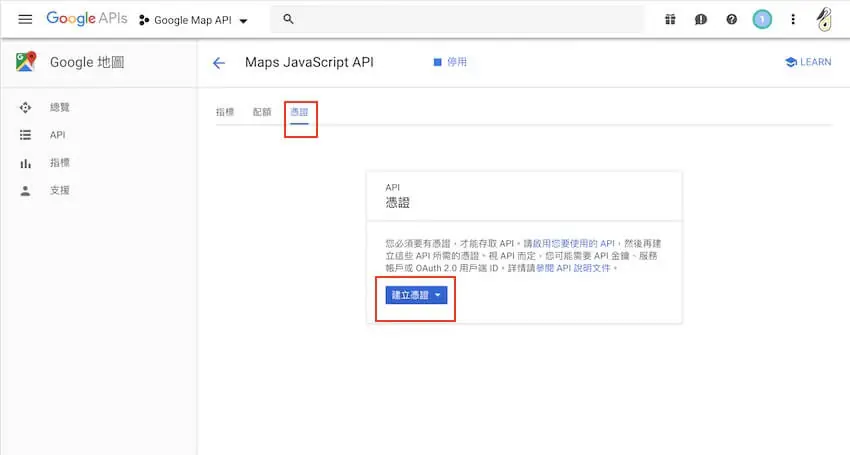Screen dimensions: 850x455
Task: Go back with the left arrow
Action: coord(219,63)
